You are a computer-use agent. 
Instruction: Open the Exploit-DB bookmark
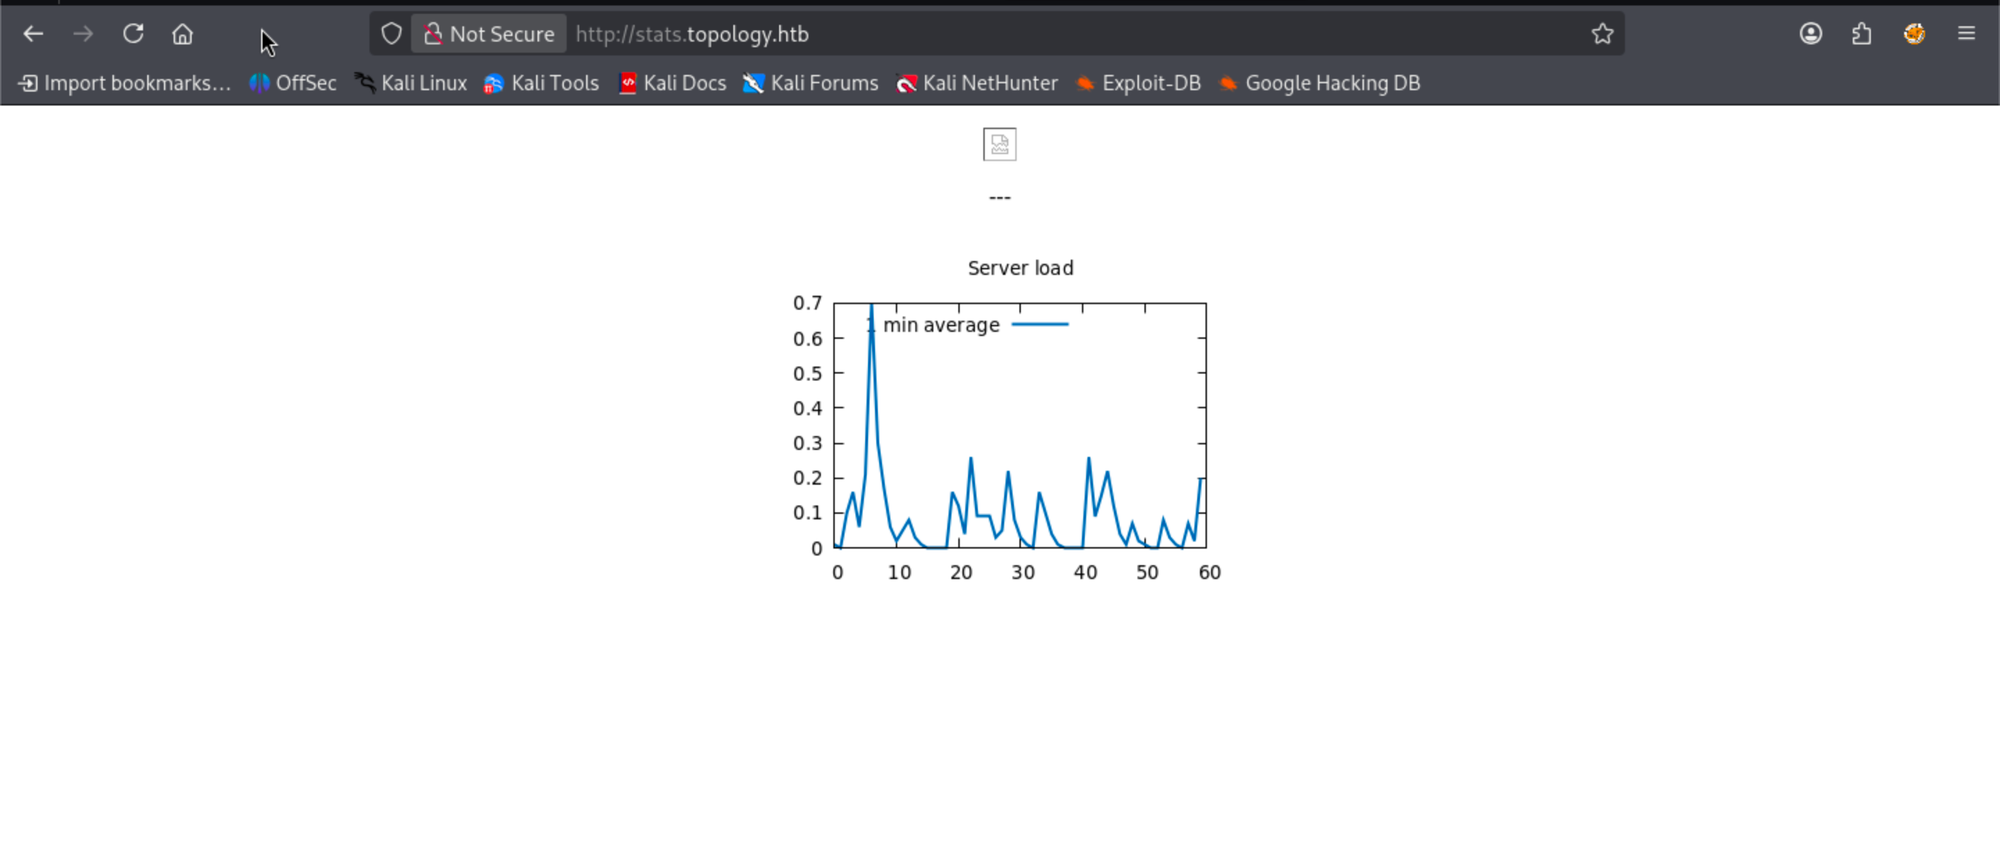tap(1138, 83)
